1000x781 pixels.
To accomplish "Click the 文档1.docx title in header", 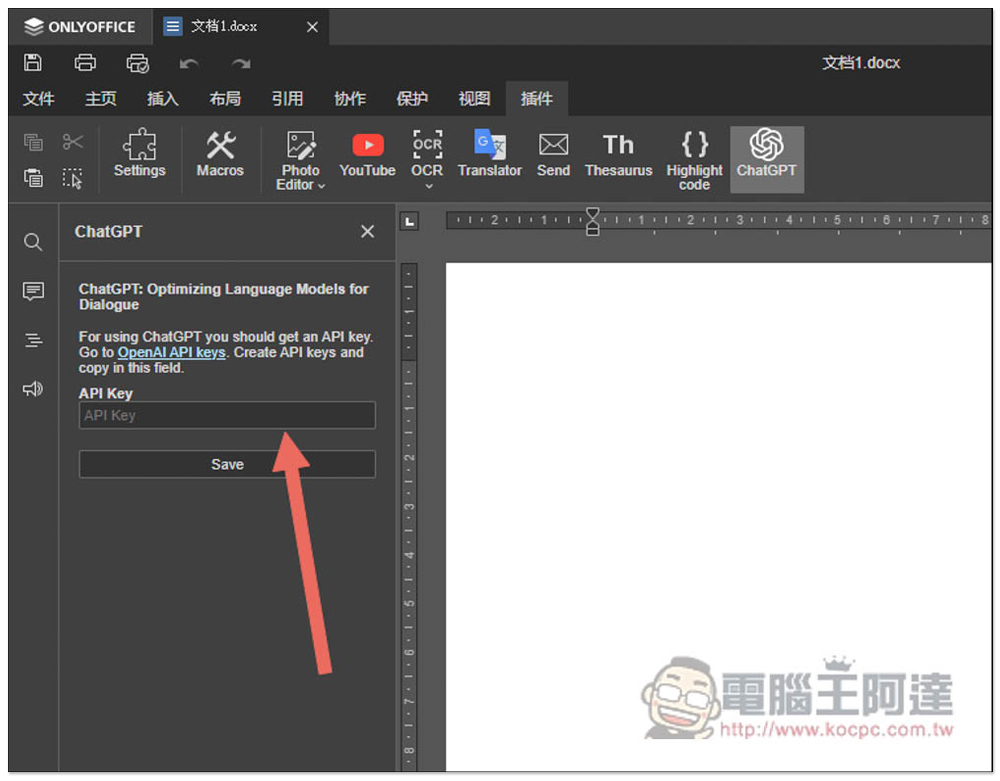I will [x=861, y=62].
